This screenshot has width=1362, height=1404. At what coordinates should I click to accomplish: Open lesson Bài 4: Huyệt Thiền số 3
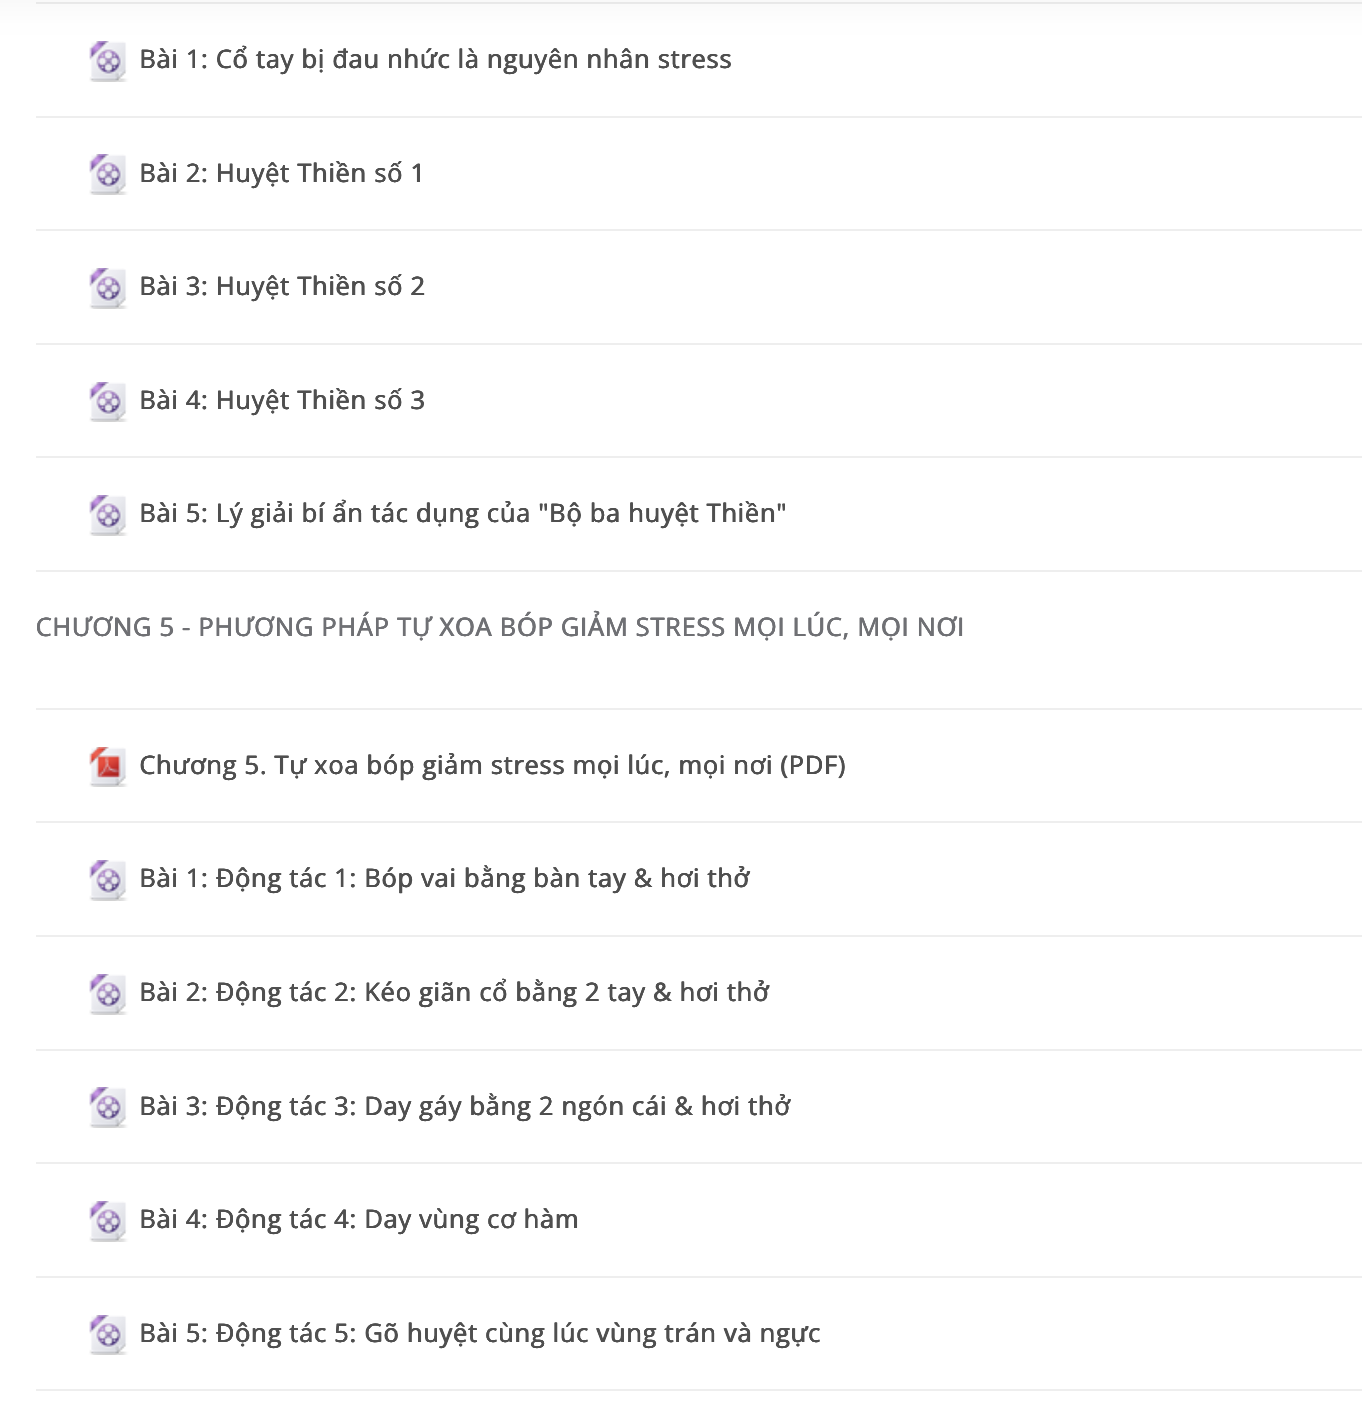point(282,401)
